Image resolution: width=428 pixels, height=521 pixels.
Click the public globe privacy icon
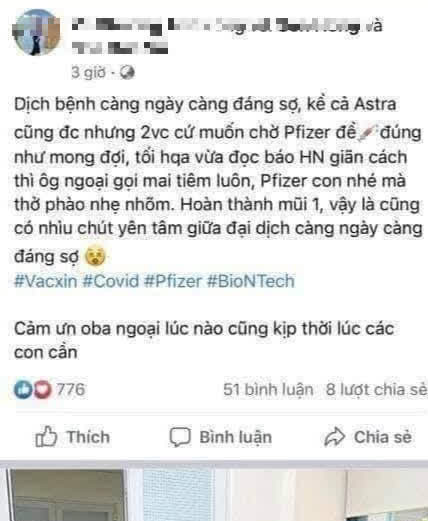127,72
